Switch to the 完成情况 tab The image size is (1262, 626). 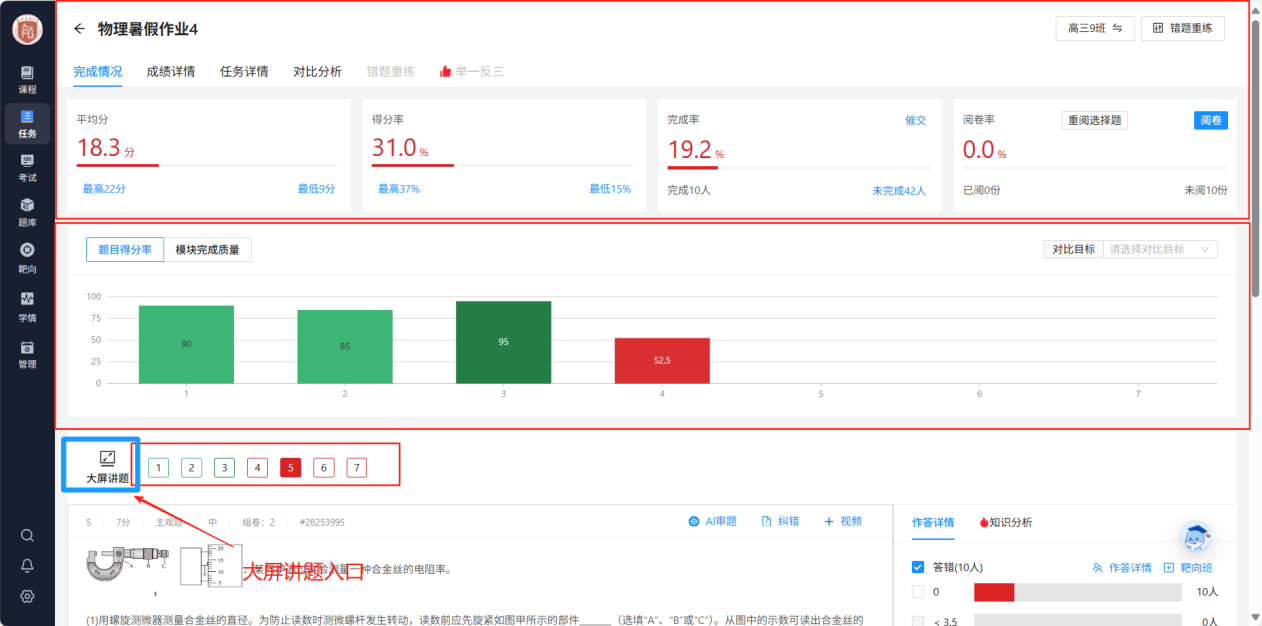click(x=98, y=71)
